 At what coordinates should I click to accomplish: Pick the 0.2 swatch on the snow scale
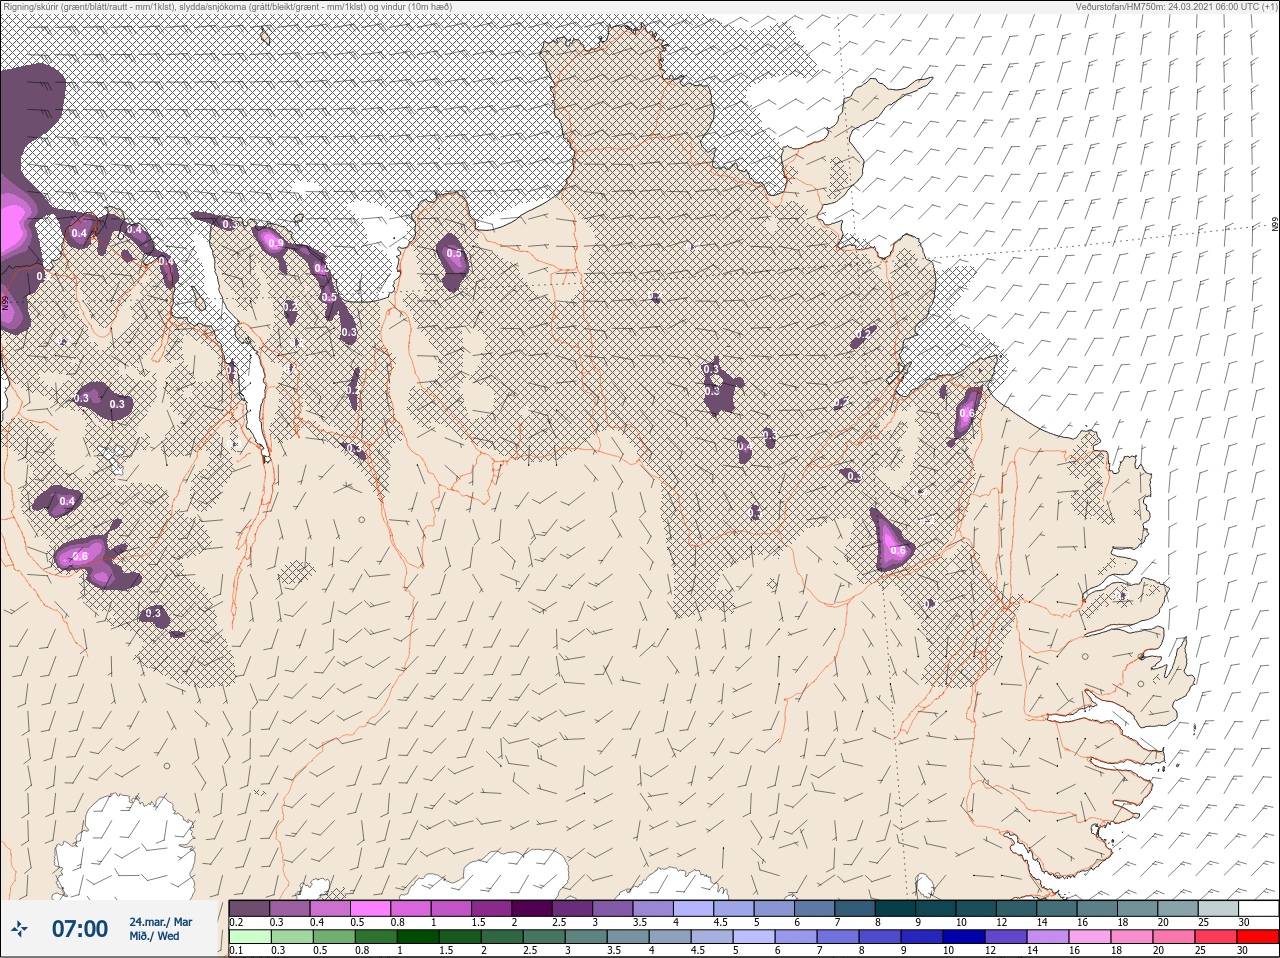pos(249,908)
